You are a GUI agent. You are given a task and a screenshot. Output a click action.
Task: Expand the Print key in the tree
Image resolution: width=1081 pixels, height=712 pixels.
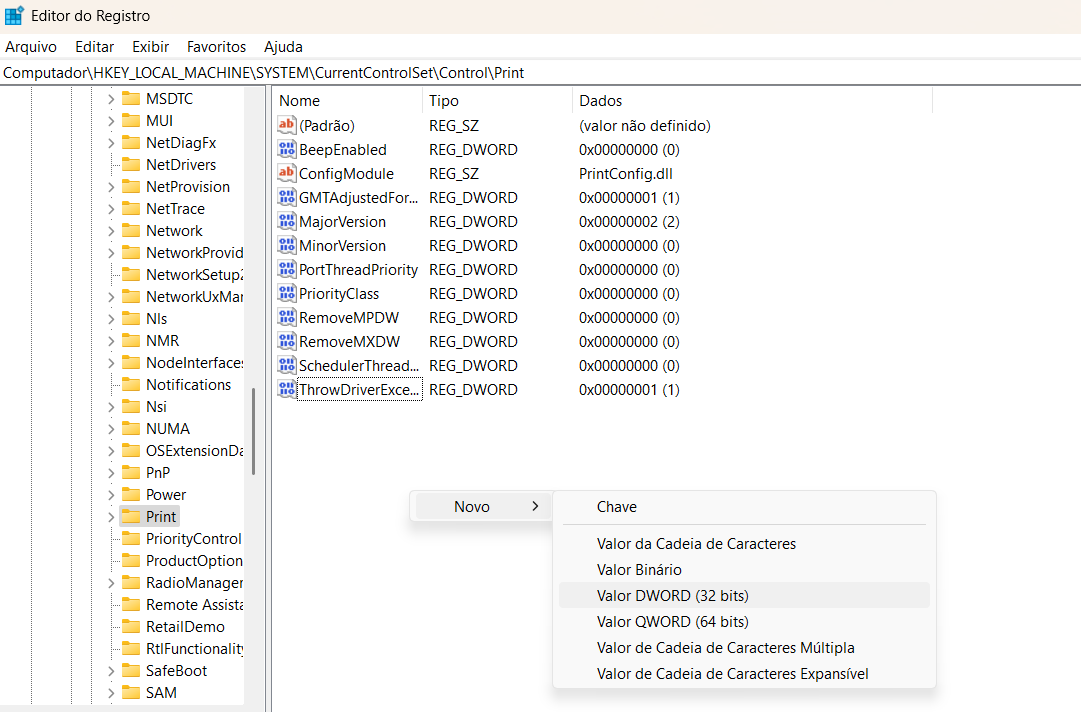coord(111,517)
